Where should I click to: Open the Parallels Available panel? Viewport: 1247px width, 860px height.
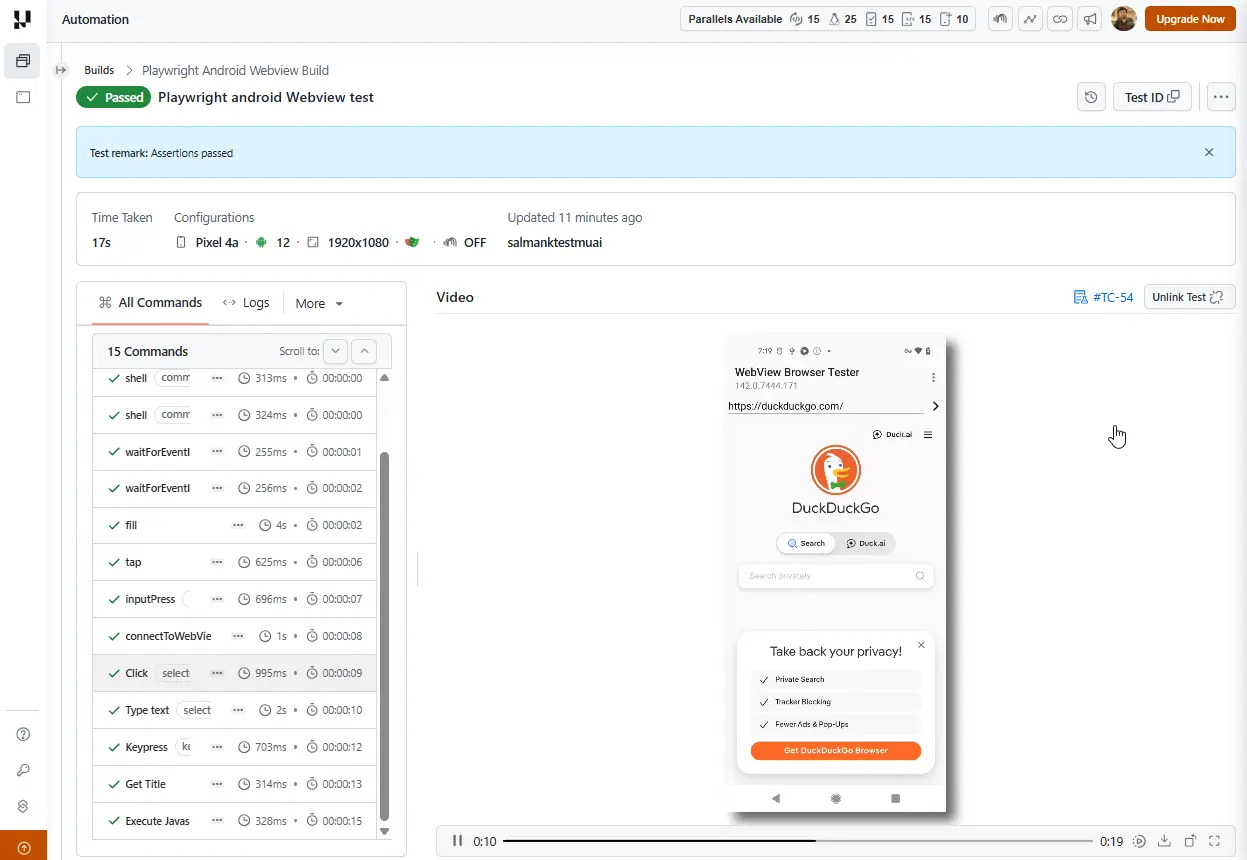coord(828,19)
